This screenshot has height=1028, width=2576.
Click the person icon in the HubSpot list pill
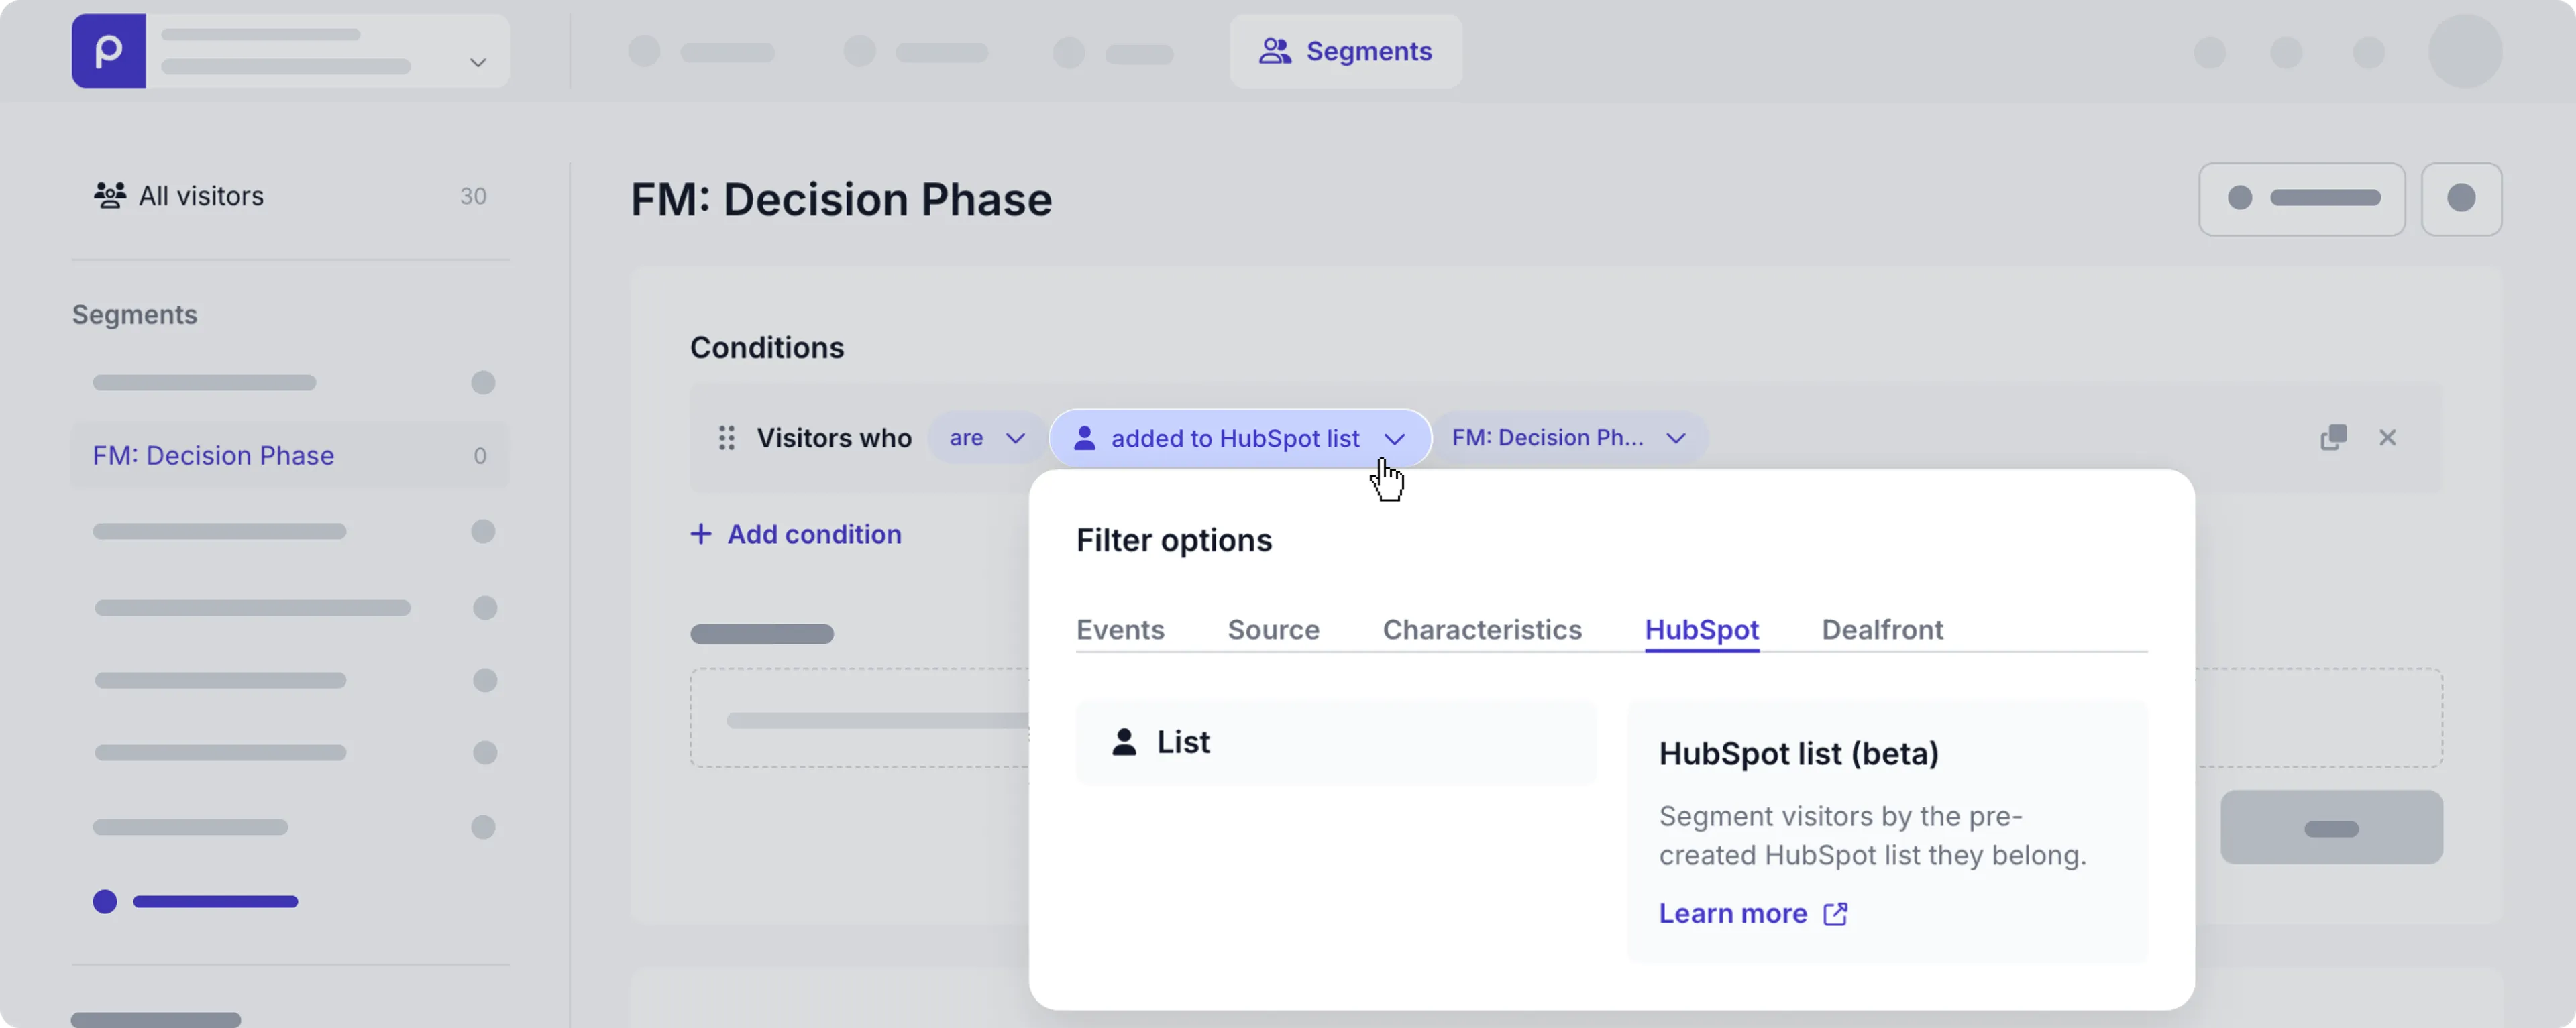click(x=1085, y=437)
